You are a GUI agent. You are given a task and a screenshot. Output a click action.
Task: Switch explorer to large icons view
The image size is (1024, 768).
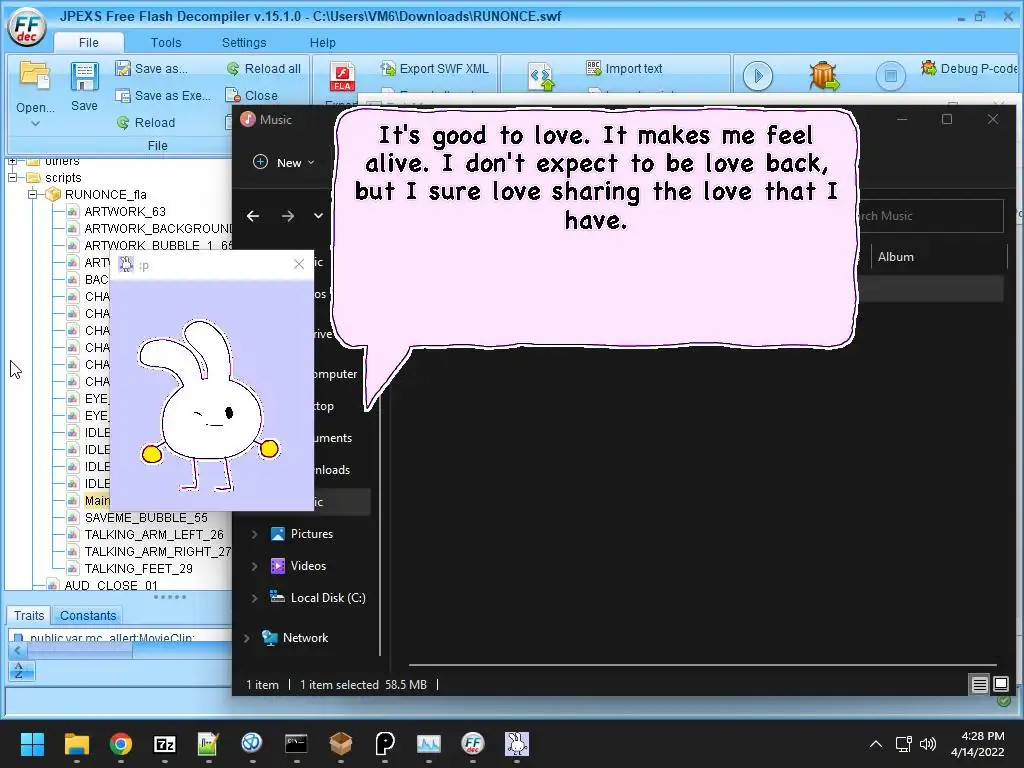(x=1000, y=684)
